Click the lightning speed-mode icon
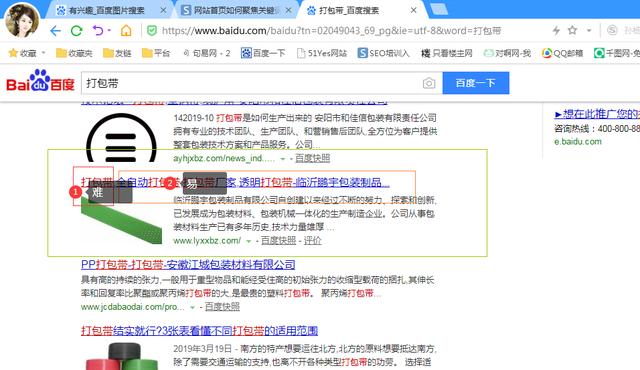This screenshot has height=370, width=640. (556, 30)
